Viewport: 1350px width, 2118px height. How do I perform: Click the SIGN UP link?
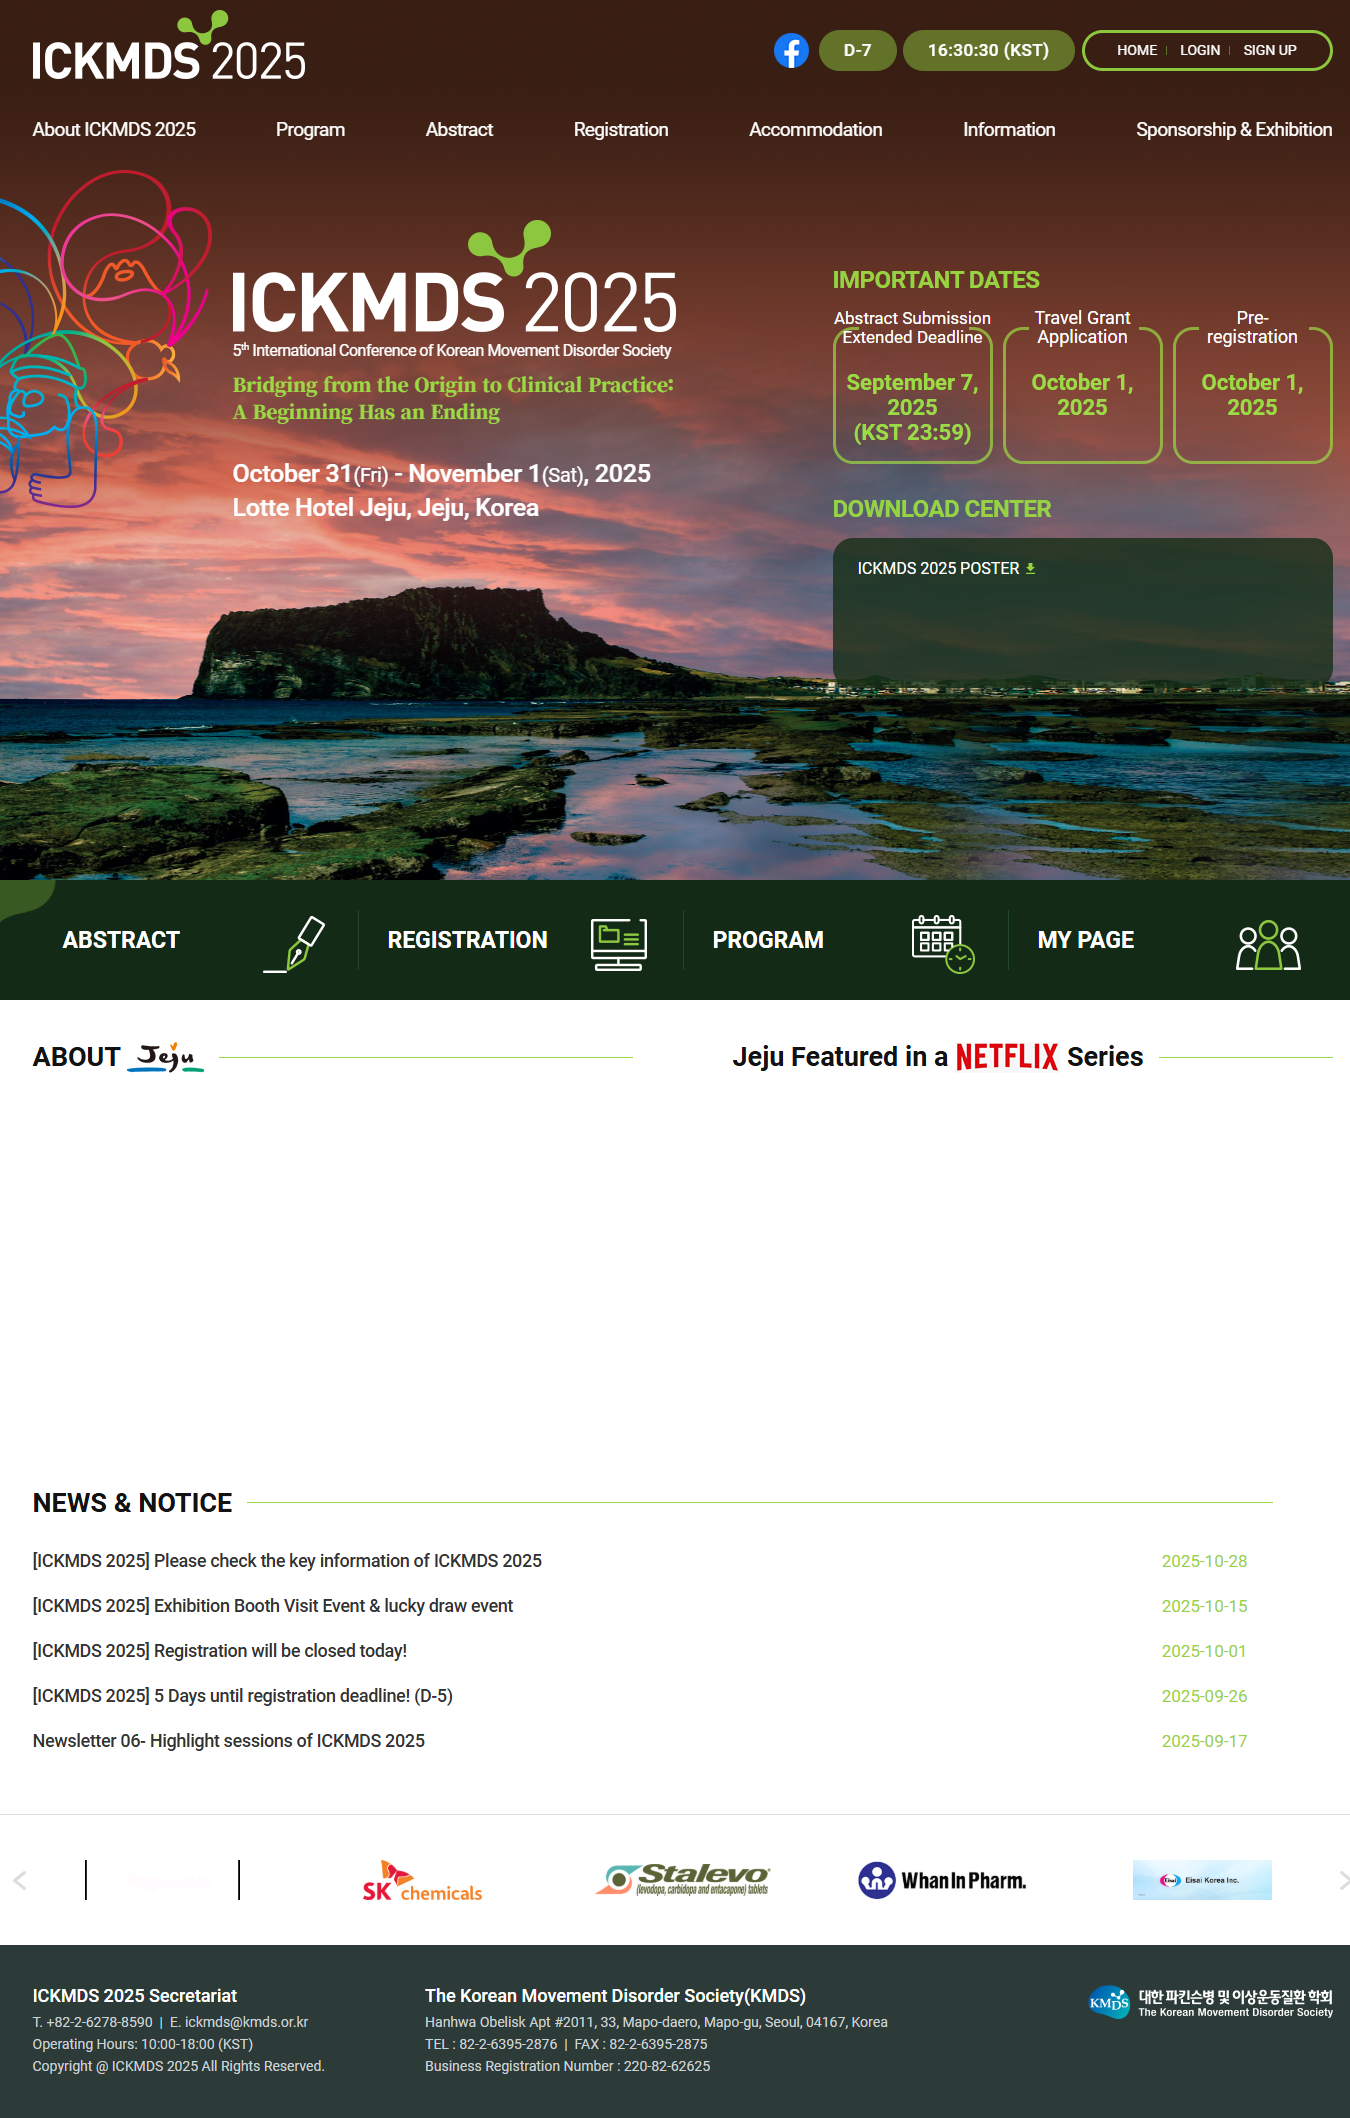[x=1269, y=50]
